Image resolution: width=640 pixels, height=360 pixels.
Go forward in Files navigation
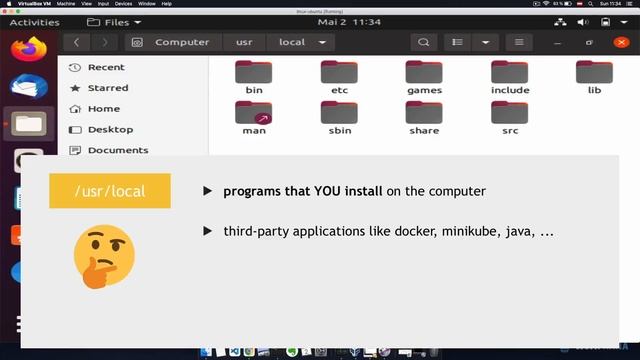[x=105, y=42]
